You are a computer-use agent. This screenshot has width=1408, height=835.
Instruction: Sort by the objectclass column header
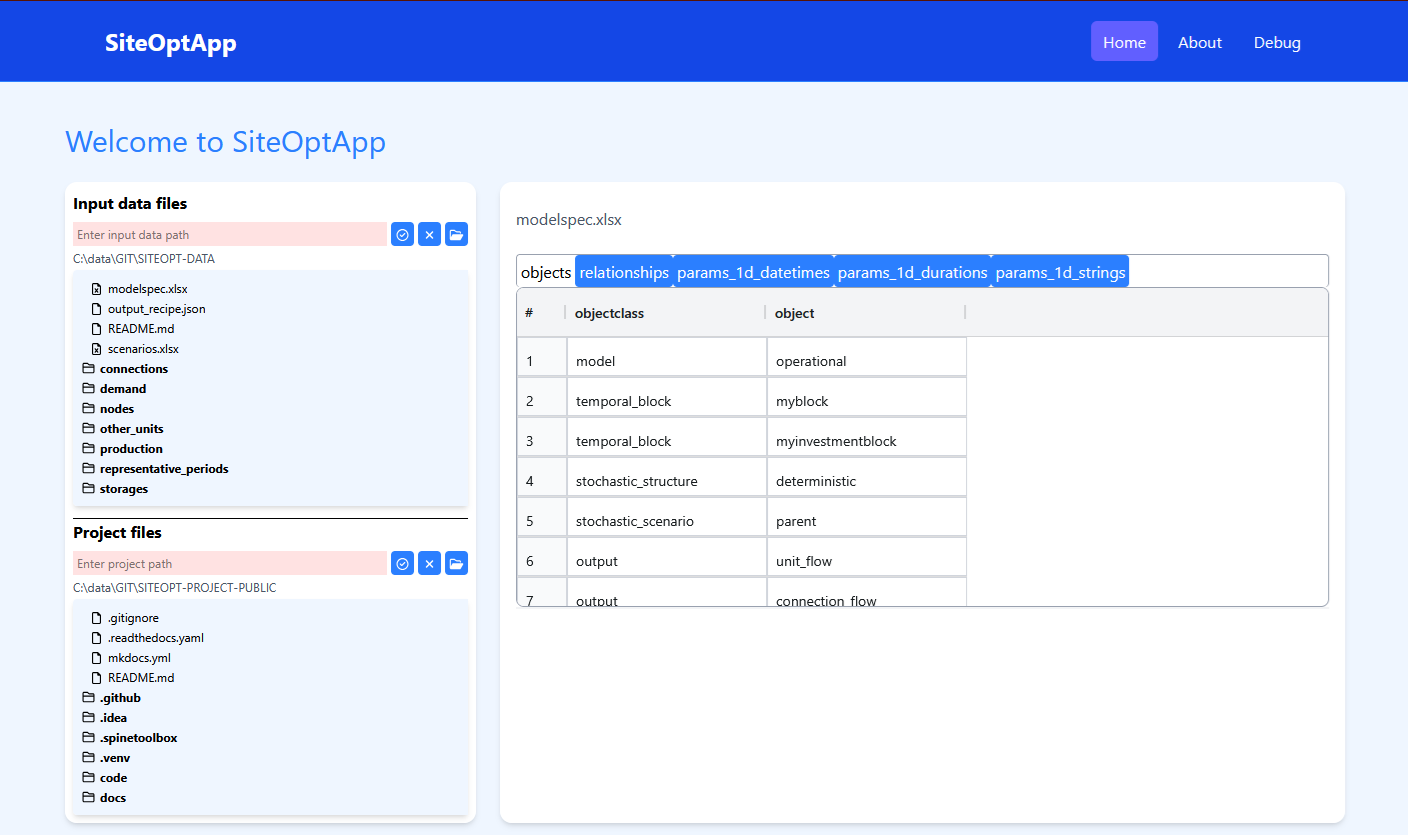point(609,313)
